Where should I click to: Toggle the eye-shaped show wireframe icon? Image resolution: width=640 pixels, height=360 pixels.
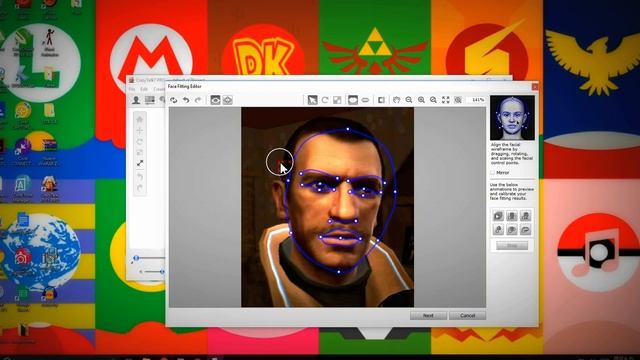(215, 100)
